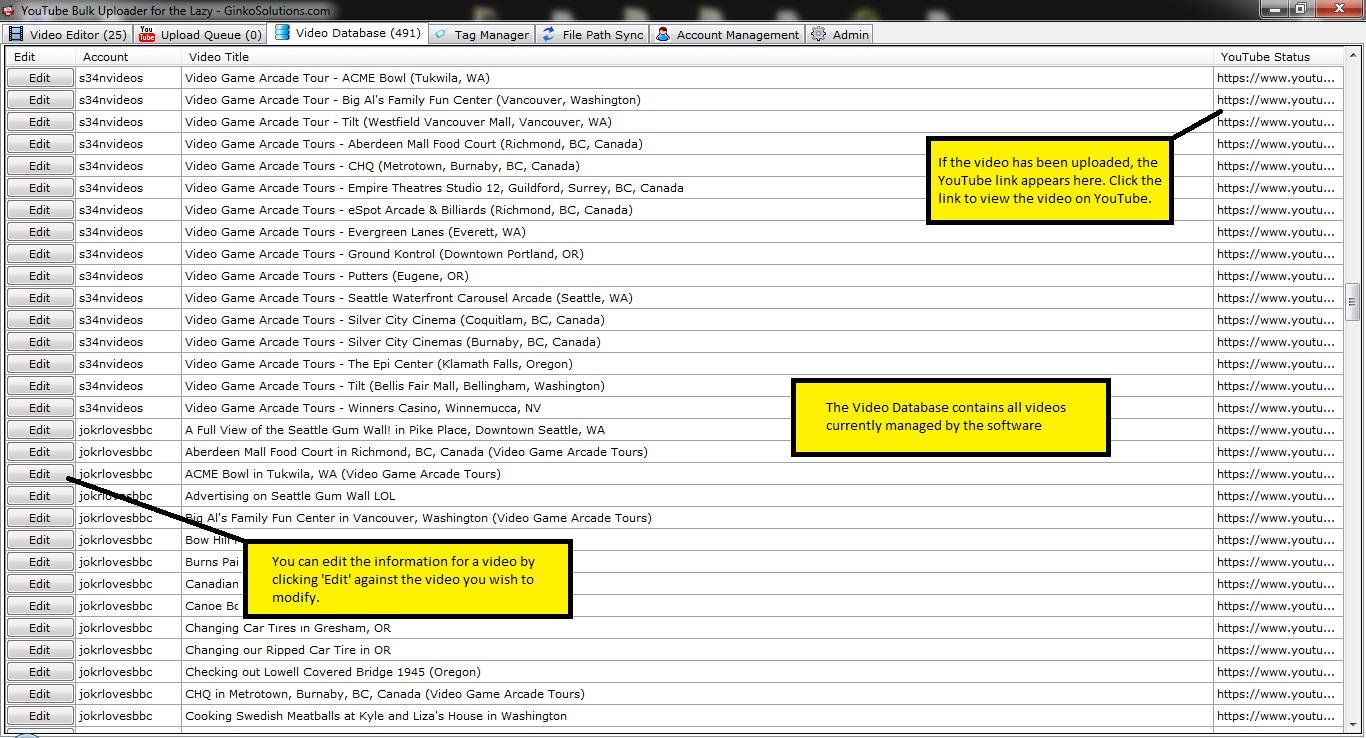The width and height of the screenshot is (1366, 738).
Task: Edit Advertising on Seattle Gum Wall LOL video
Action: coord(40,496)
